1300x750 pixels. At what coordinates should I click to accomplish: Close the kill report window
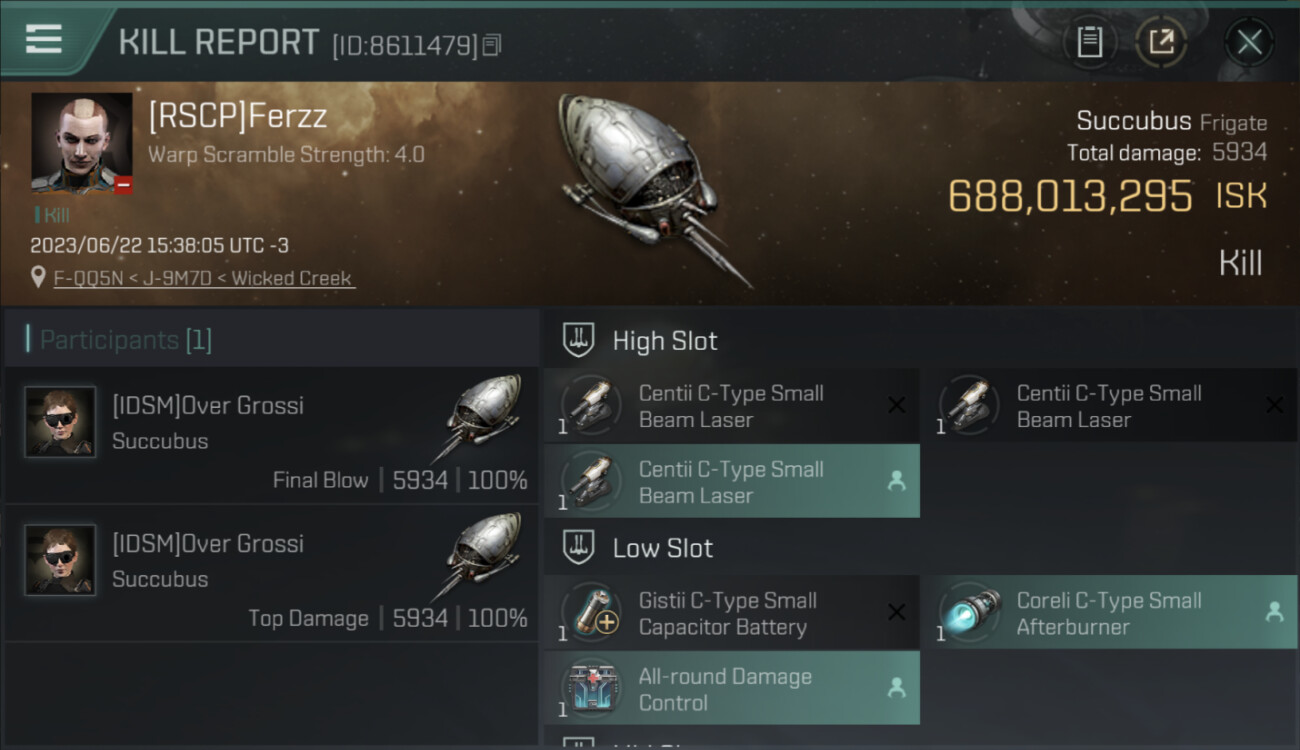point(1249,42)
